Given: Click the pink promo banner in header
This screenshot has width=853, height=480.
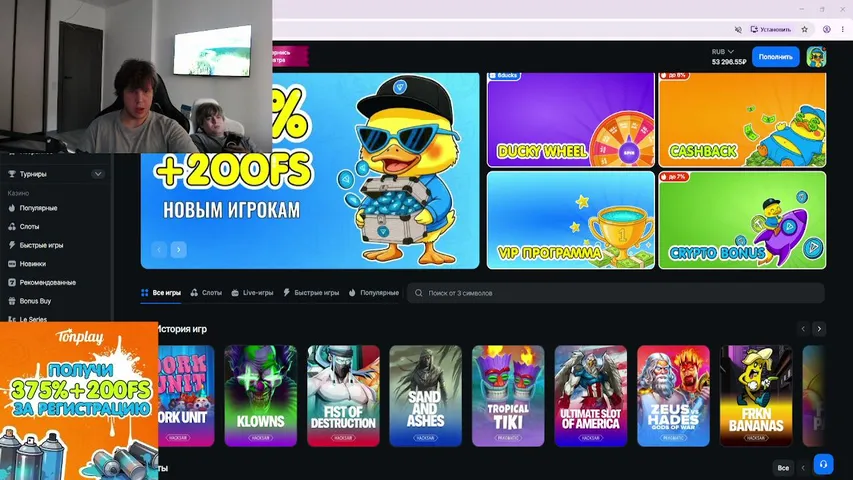Looking at the screenshot, I should pyautogui.click(x=290, y=56).
